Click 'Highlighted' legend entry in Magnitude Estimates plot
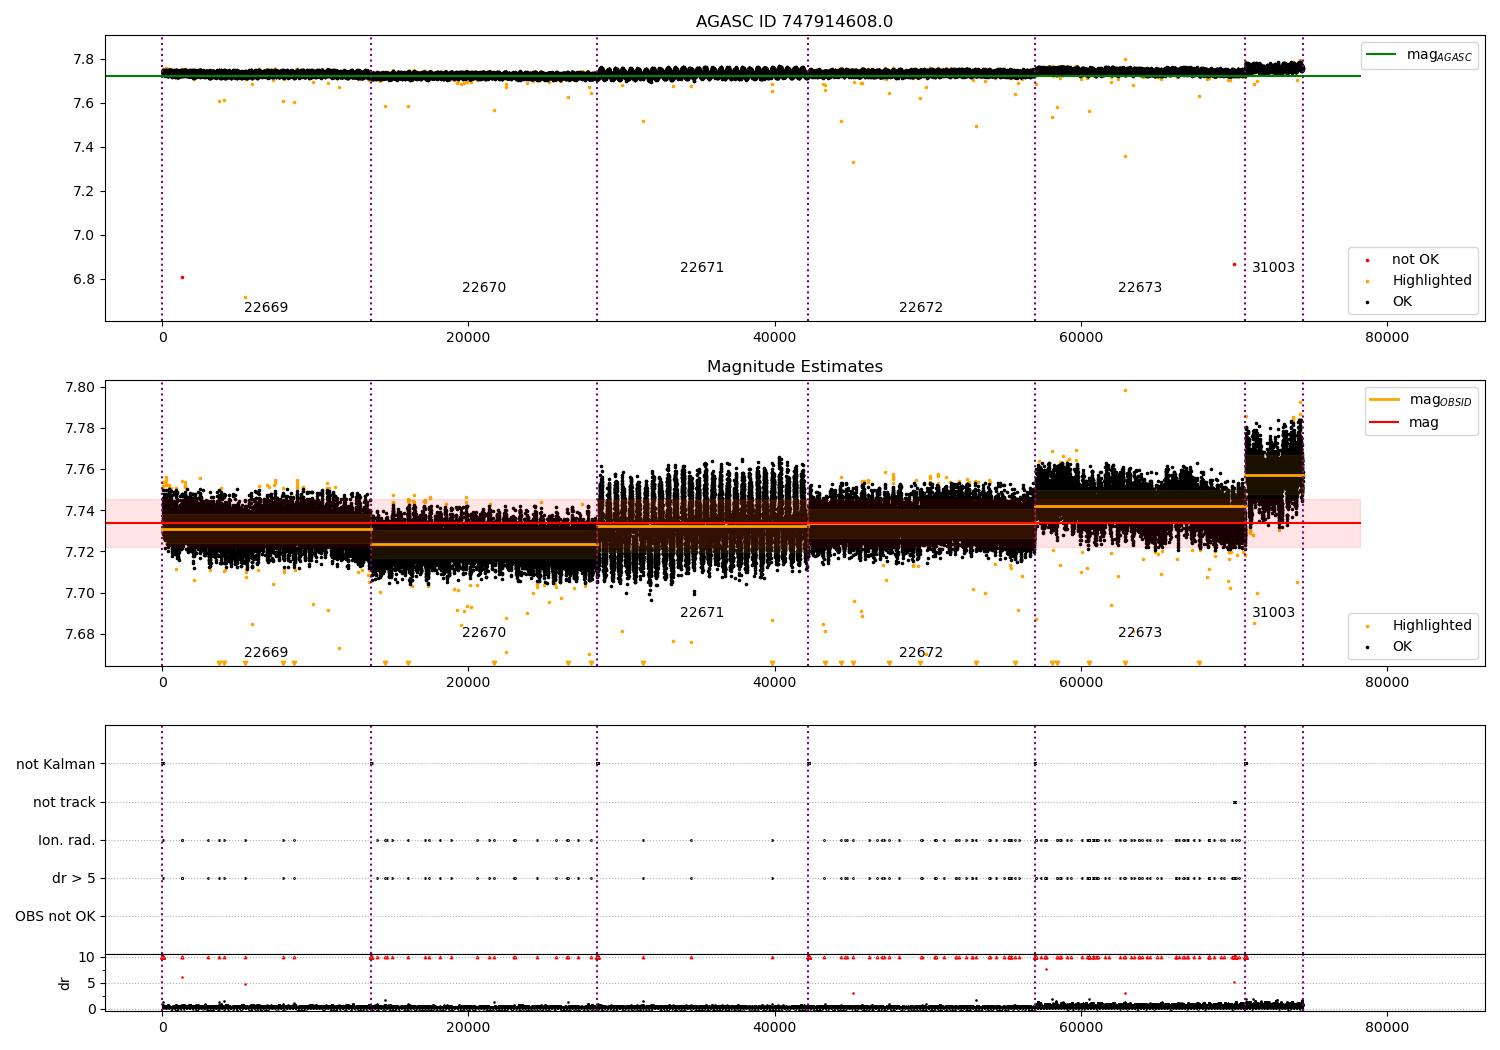 (x=1431, y=626)
